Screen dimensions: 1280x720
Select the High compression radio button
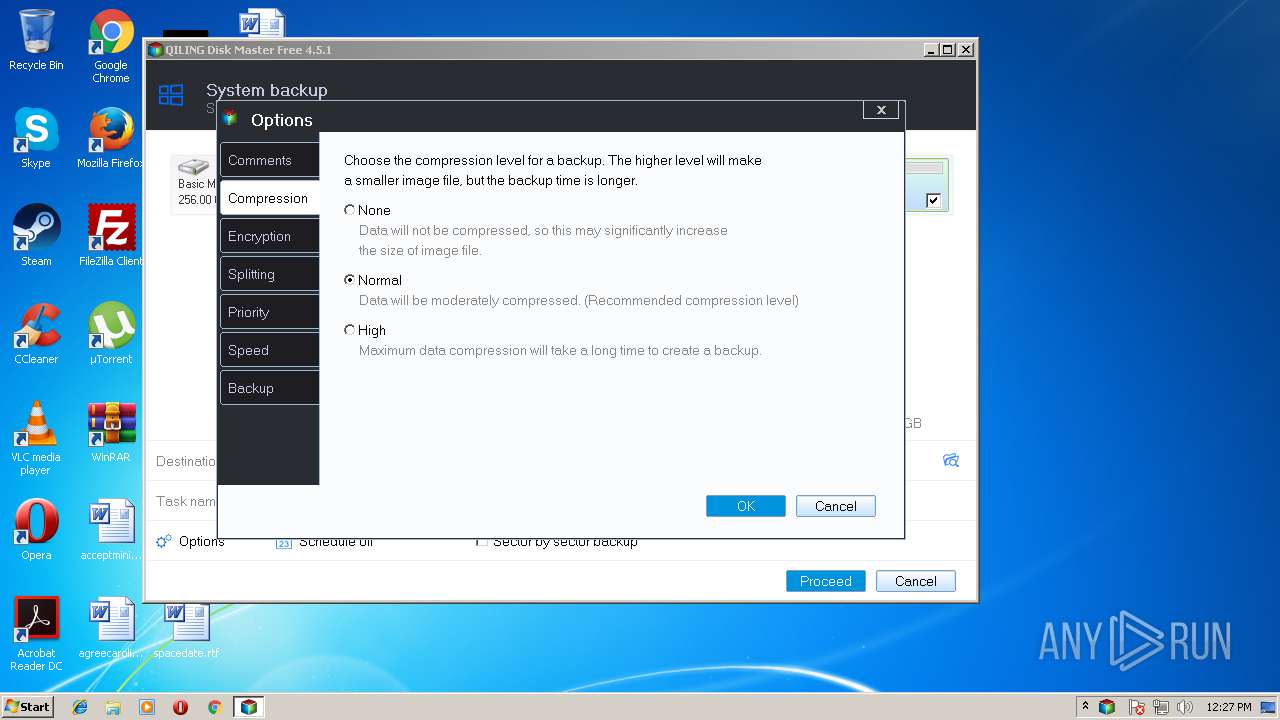[x=349, y=330]
